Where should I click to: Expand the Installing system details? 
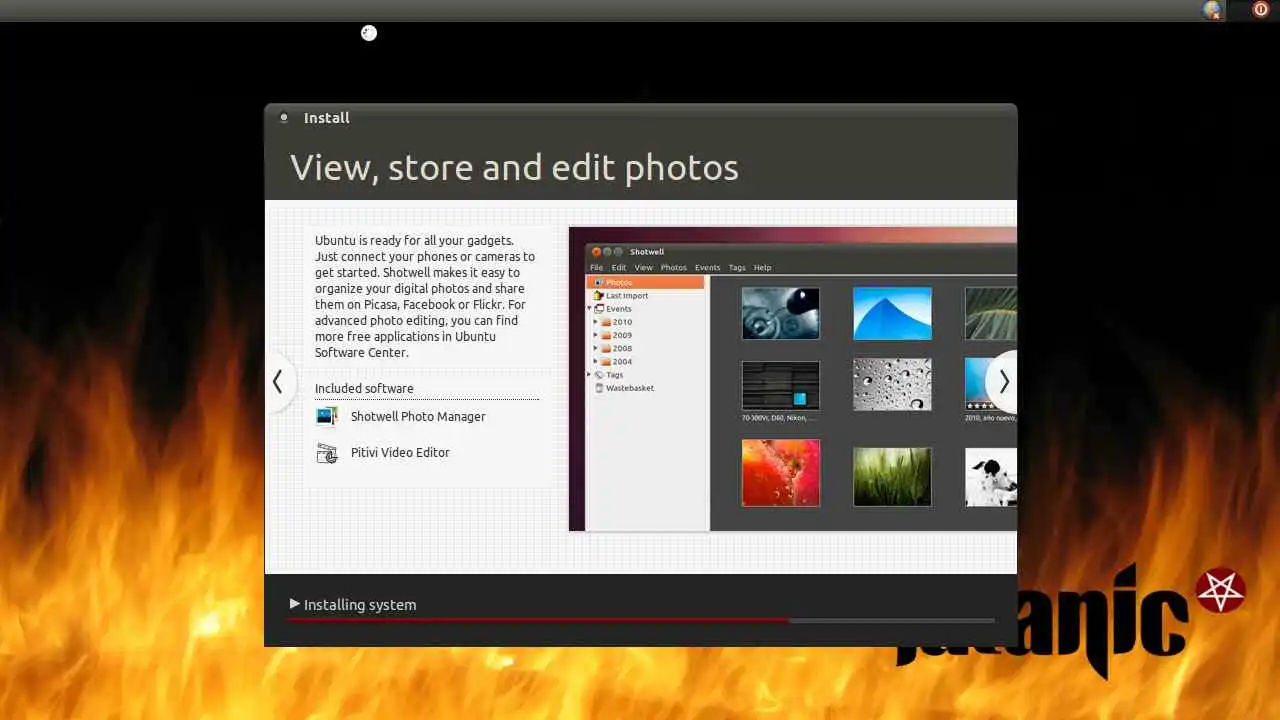point(295,604)
